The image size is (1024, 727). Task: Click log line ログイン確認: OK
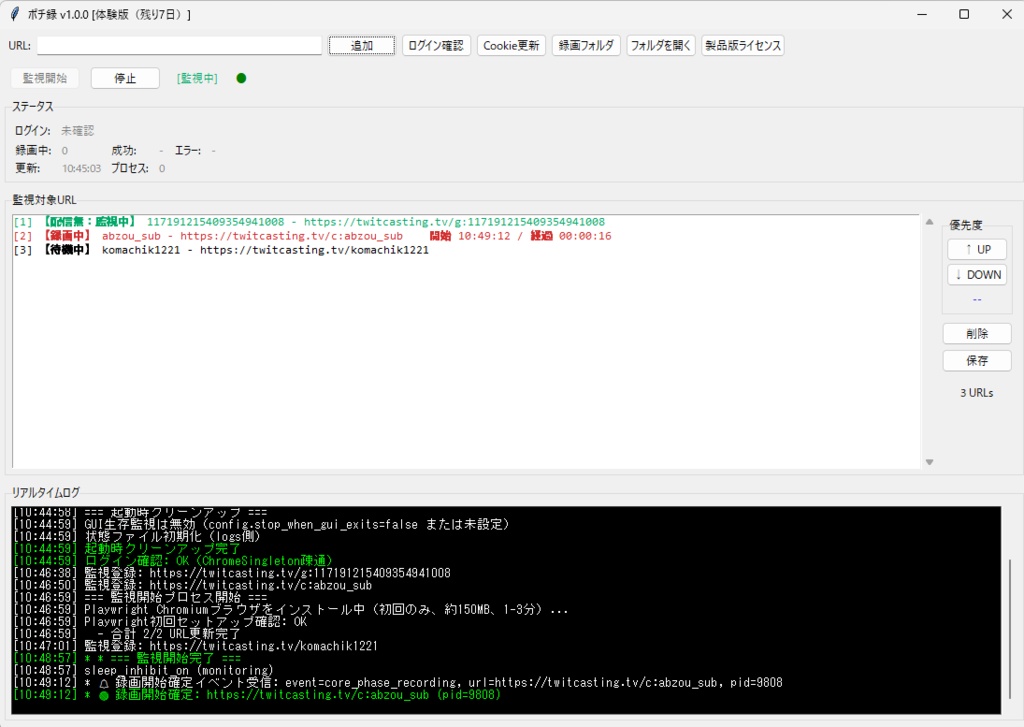point(173,560)
